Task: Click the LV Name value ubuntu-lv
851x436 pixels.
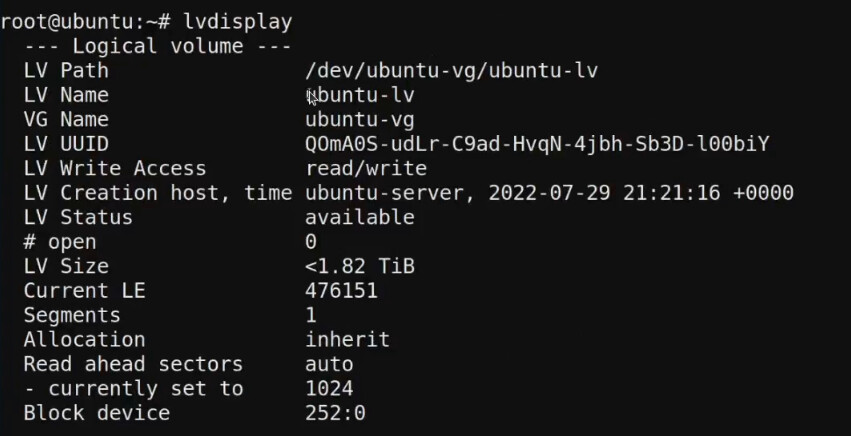Action: [360, 95]
